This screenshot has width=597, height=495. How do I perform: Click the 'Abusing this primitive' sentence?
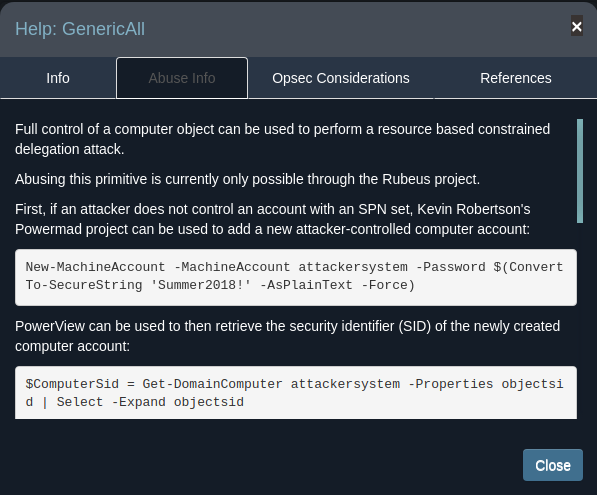(247, 179)
